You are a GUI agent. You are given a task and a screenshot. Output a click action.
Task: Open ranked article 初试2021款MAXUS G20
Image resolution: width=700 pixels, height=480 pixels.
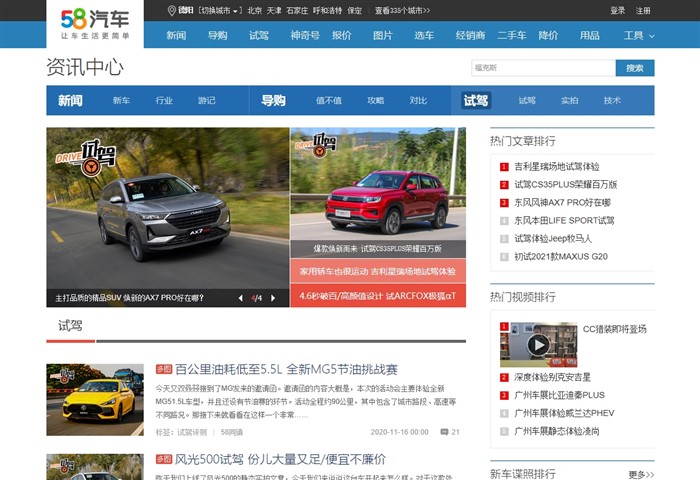click(561, 256)
